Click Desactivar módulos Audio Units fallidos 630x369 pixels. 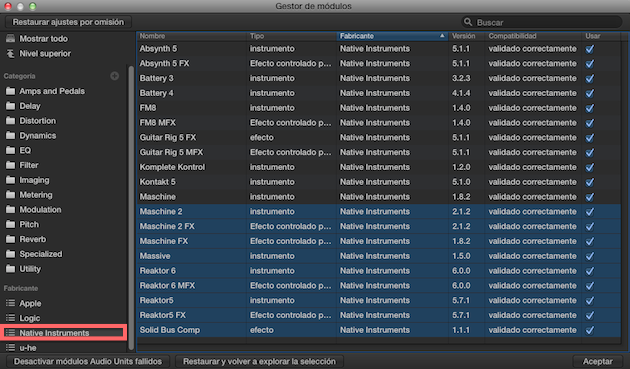pyautogui.click(x=88, y=361)
